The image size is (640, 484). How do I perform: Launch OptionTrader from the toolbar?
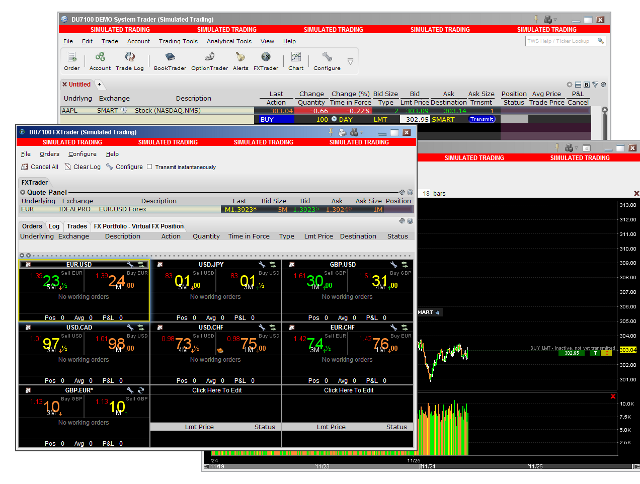tap(209, 61)
